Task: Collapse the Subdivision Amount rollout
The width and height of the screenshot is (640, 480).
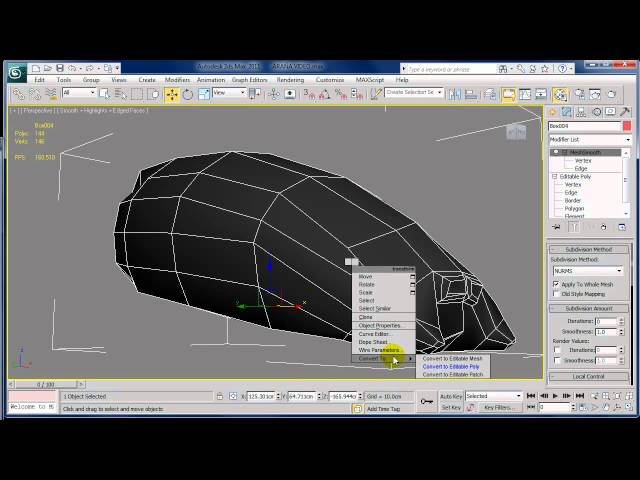Action: tap(588, 309)
